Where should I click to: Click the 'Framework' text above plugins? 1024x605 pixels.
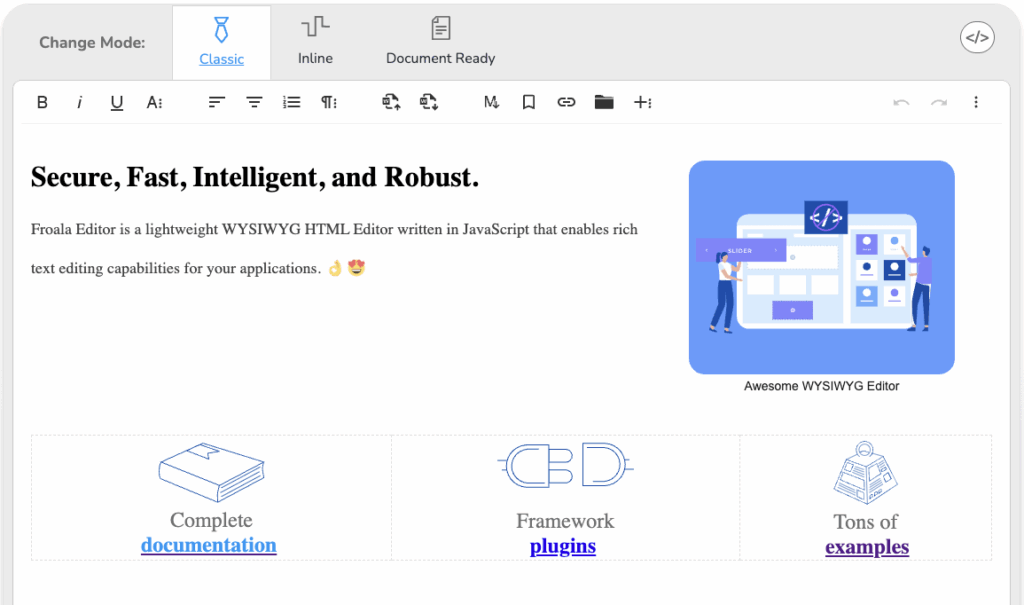pyautogui.click(x=565, y=521)
